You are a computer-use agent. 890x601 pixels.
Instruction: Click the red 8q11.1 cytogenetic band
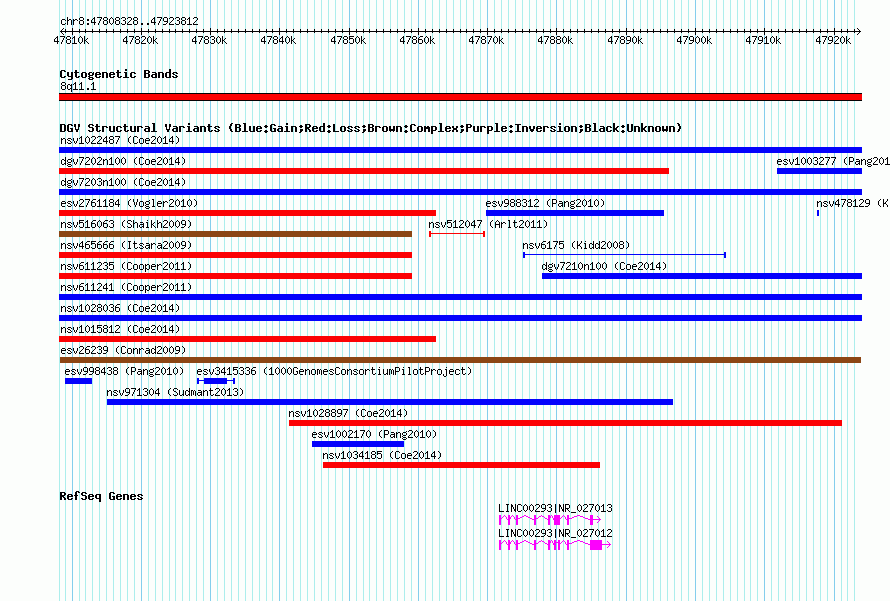(x=460, y=97)
